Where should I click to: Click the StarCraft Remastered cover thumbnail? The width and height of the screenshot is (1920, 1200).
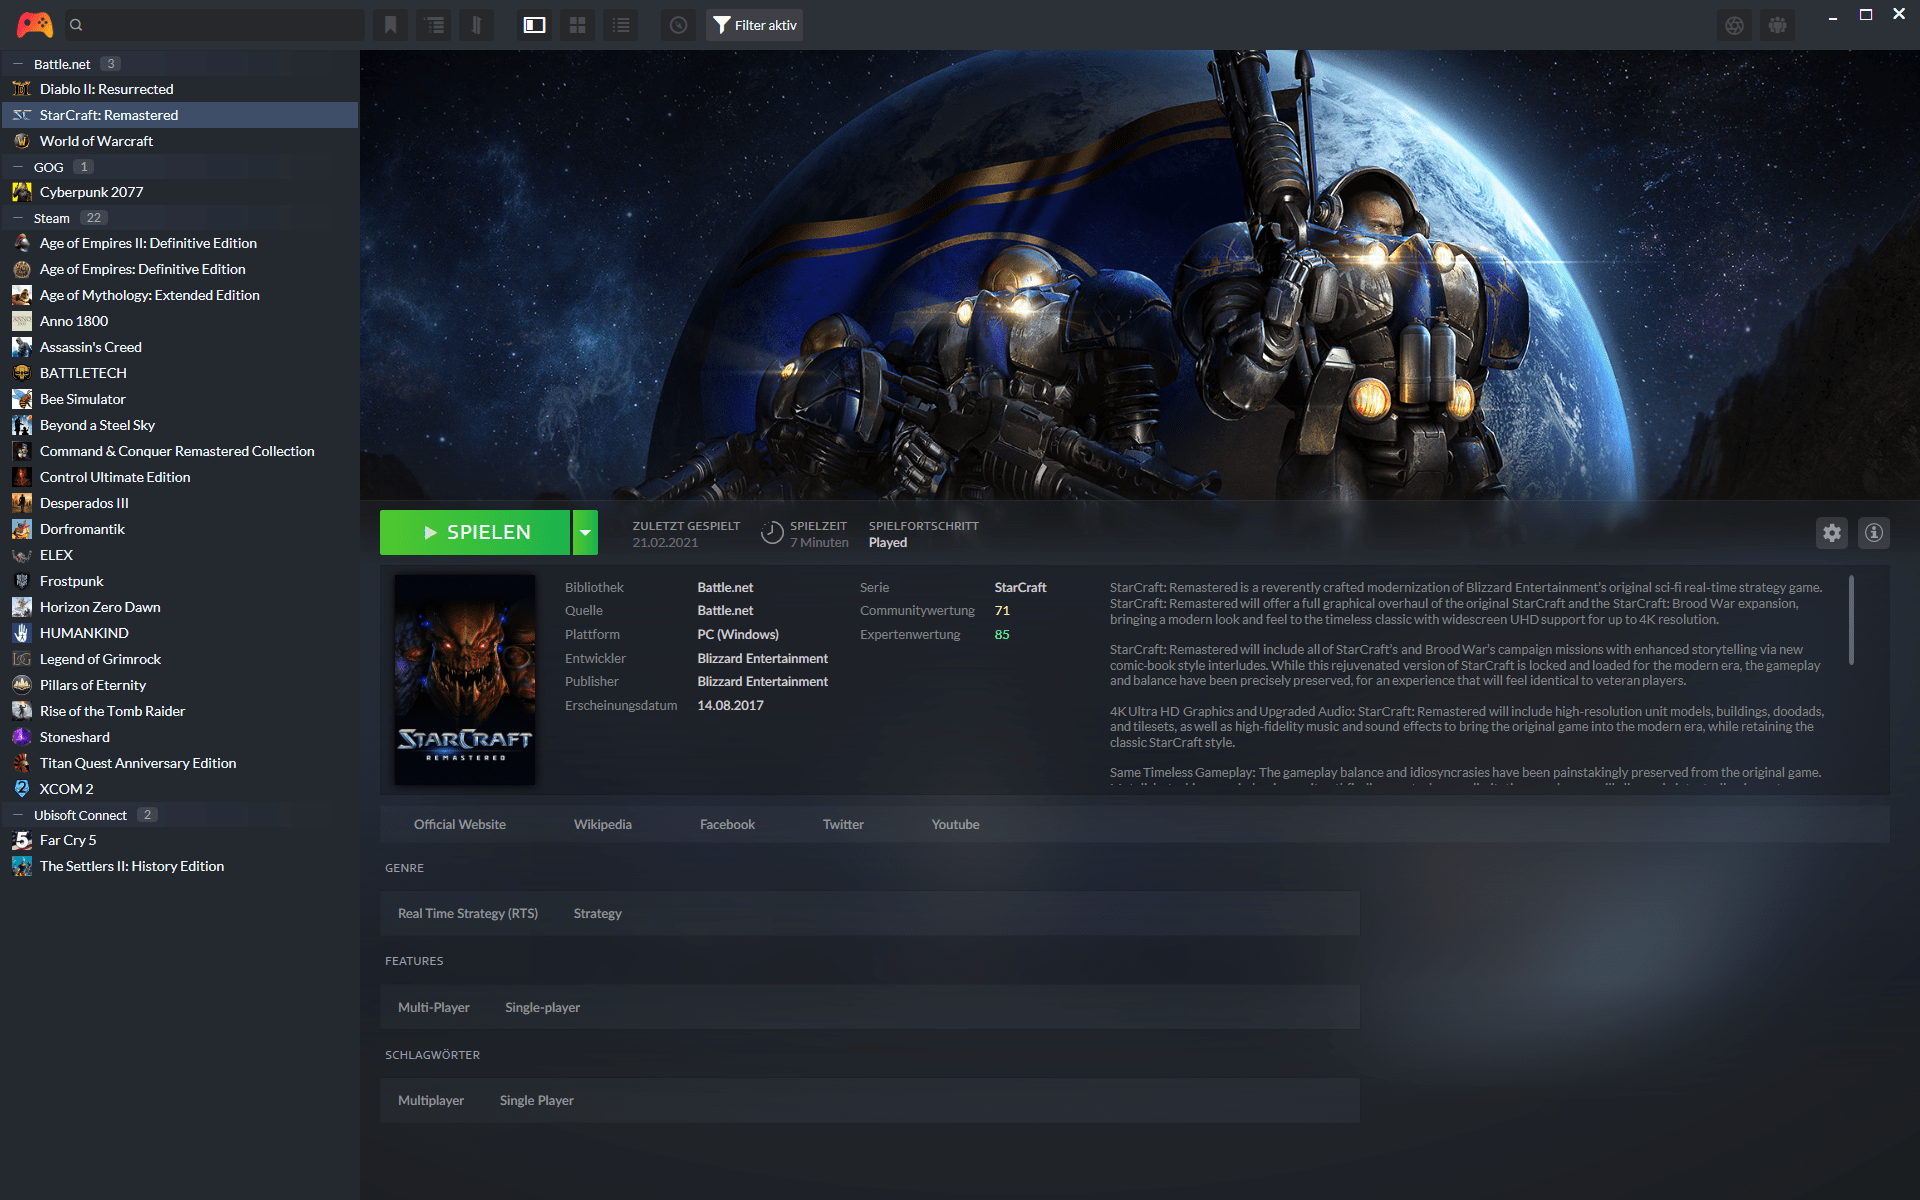point(465,679)
